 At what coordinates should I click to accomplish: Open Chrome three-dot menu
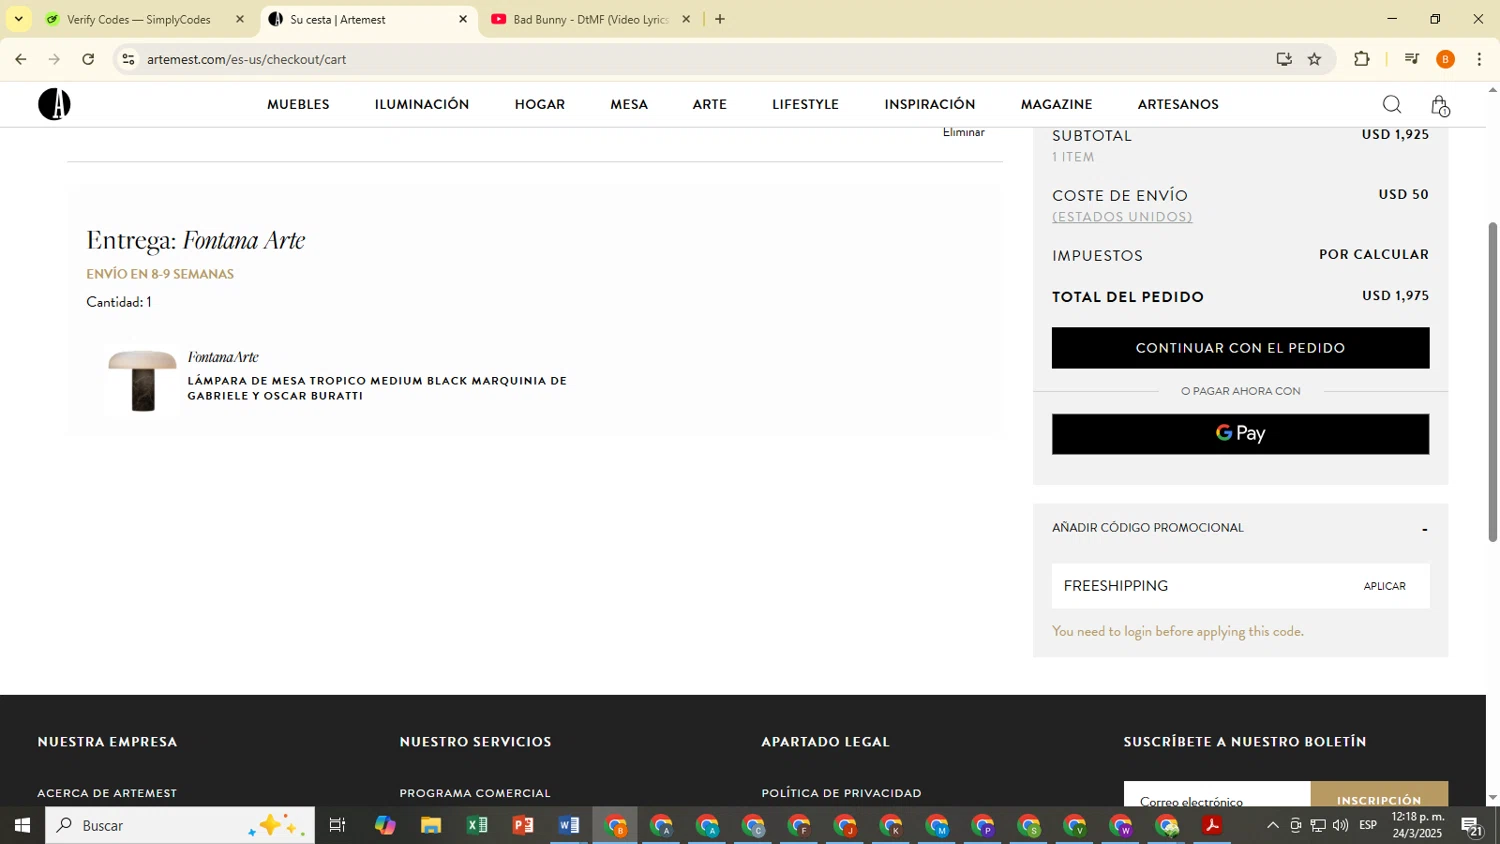coord(1478,59)
